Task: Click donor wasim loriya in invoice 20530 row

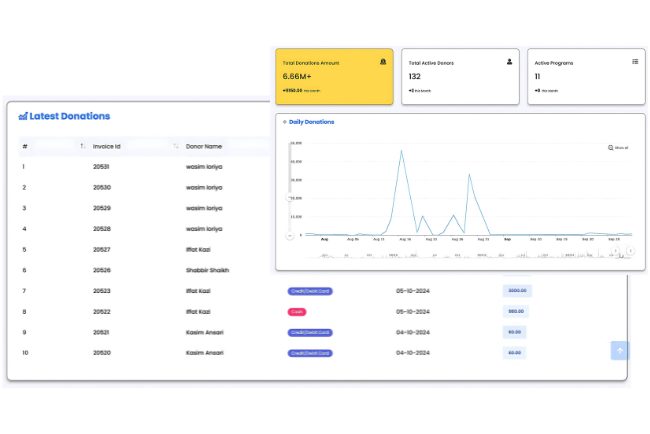Action: [x=204, y=187]
